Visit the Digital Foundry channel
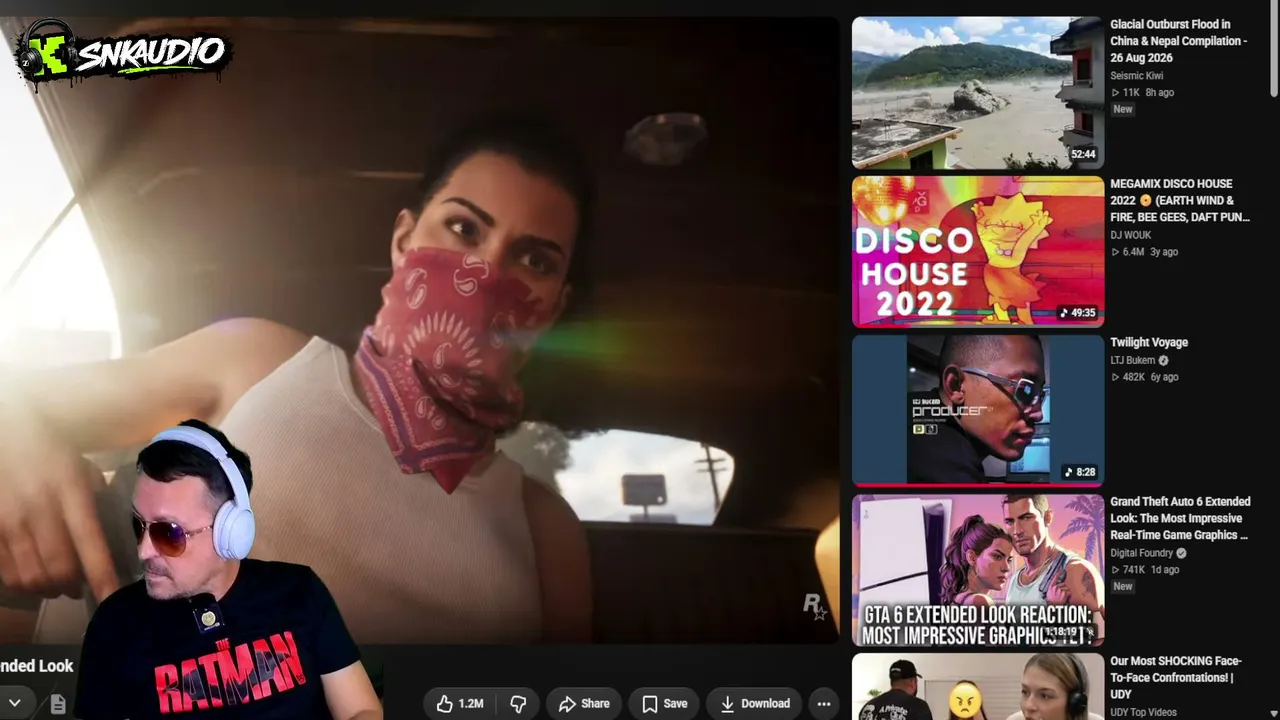 click(1142, 553)
